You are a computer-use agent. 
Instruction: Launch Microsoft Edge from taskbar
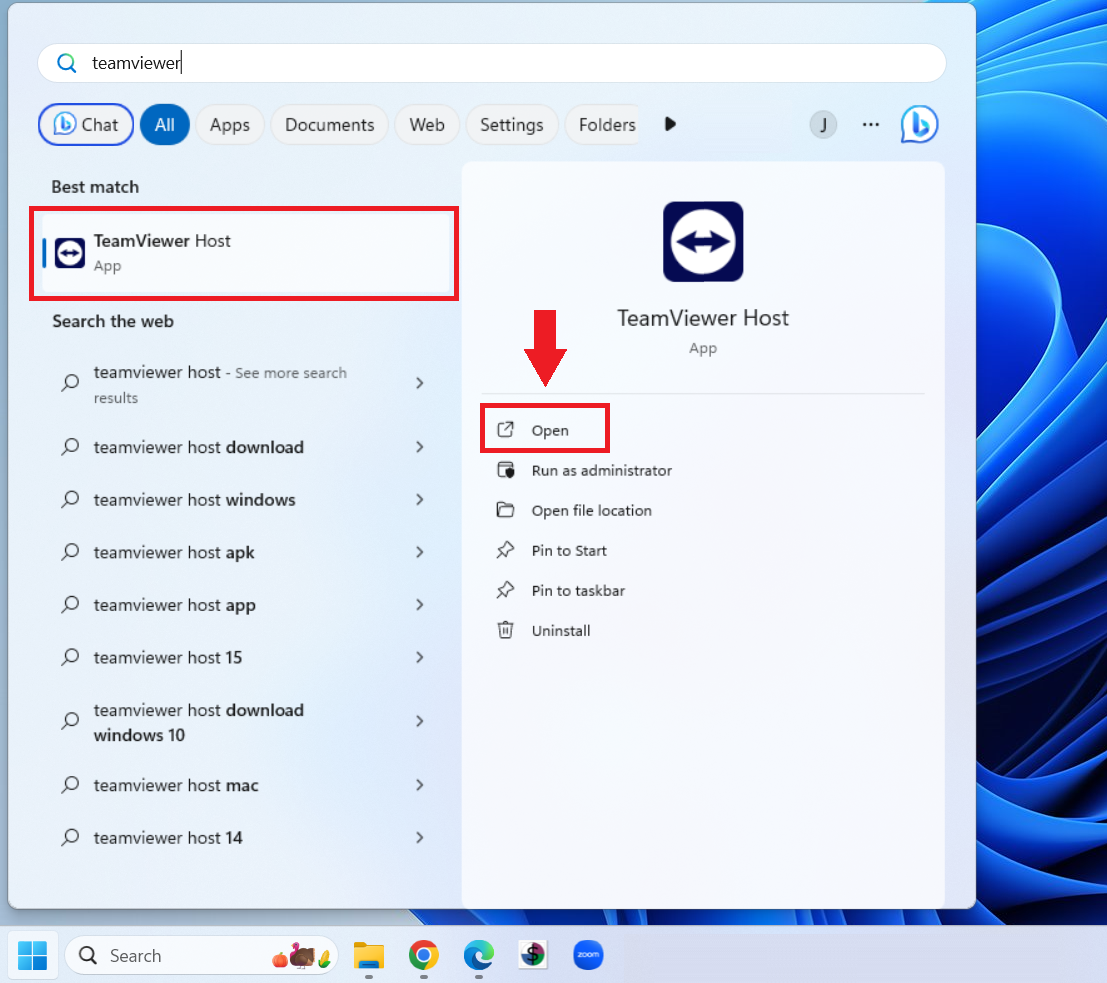479,955
